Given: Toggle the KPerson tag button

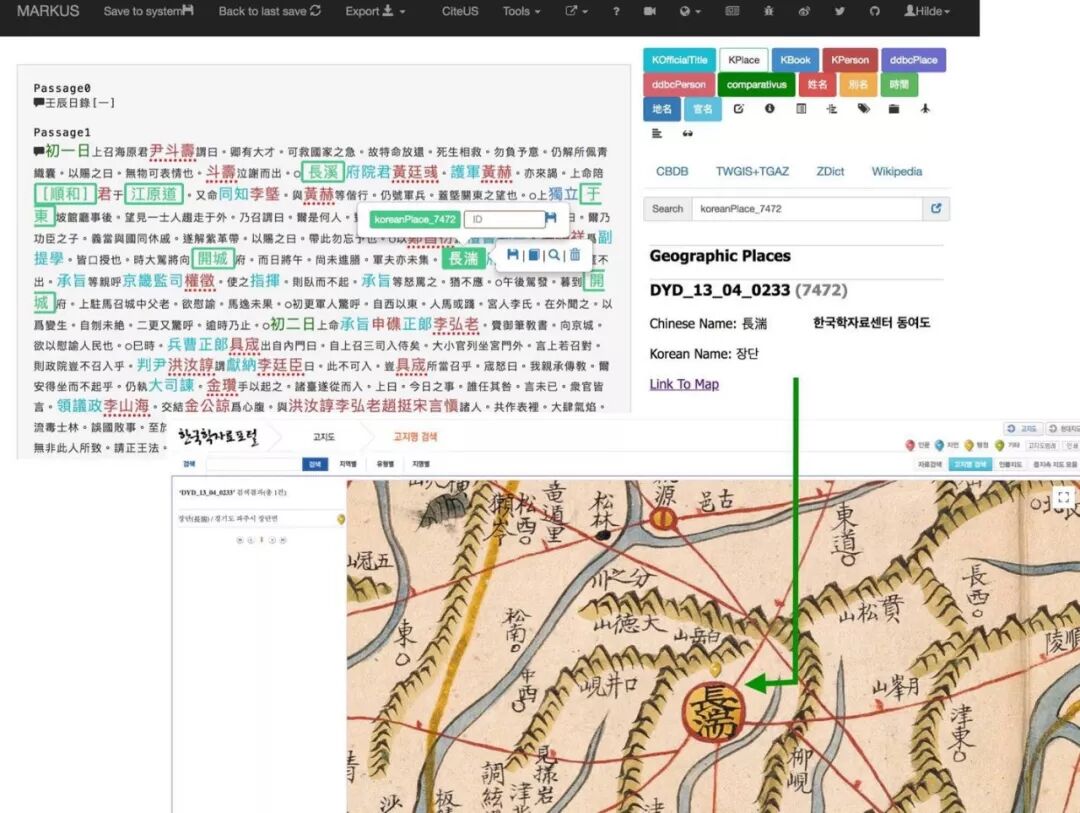Looking at the screenshot, I should coord(850,60).
